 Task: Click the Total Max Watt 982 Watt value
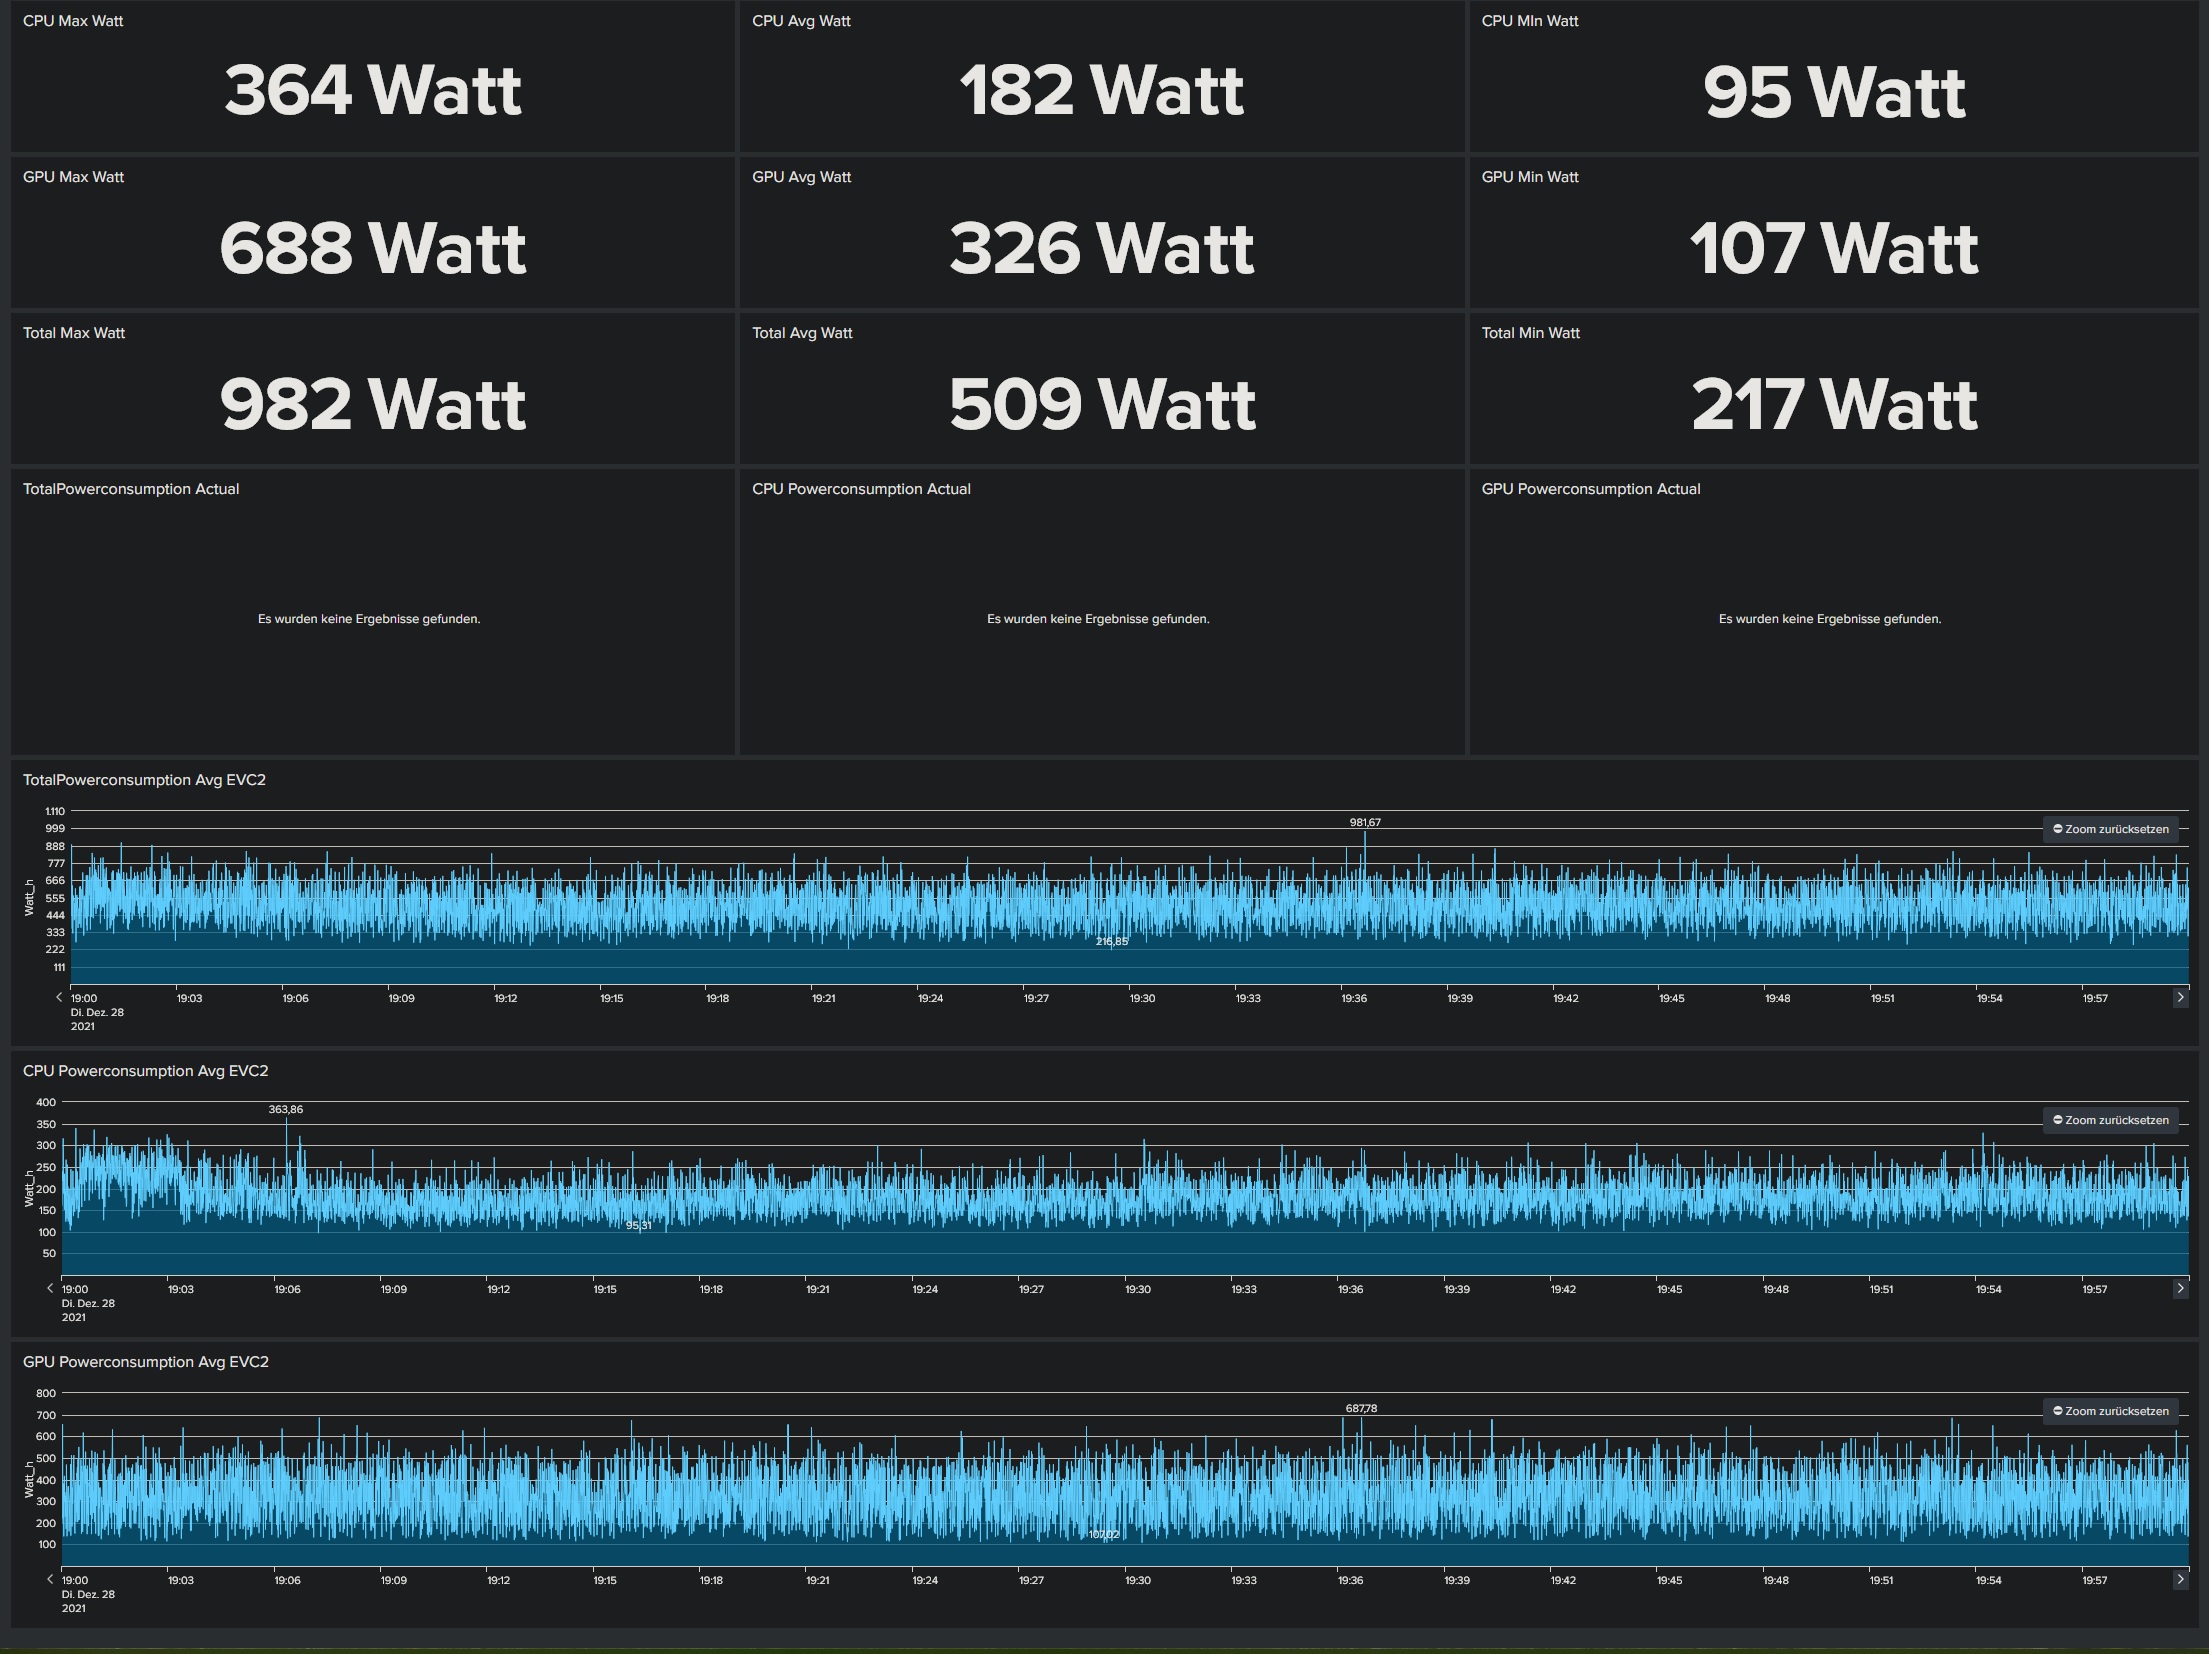pos(372,403)
